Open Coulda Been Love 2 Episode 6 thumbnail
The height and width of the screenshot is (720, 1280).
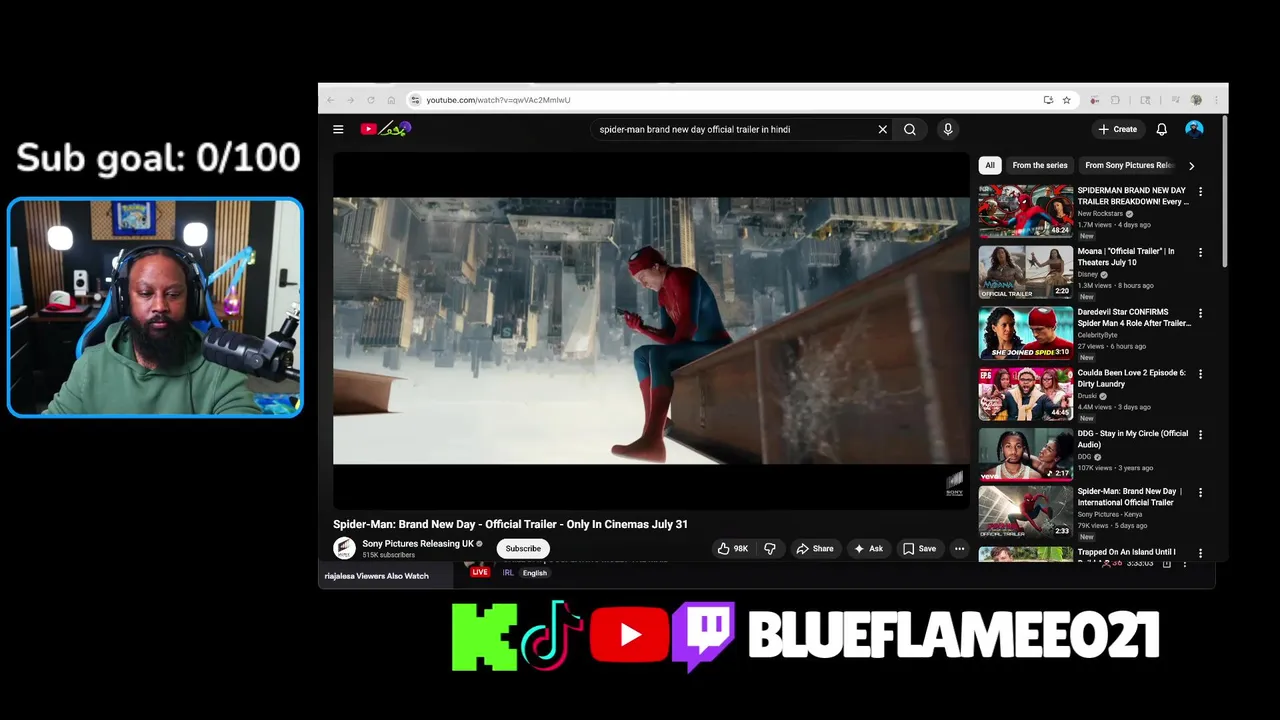(x=1025, y=394)
